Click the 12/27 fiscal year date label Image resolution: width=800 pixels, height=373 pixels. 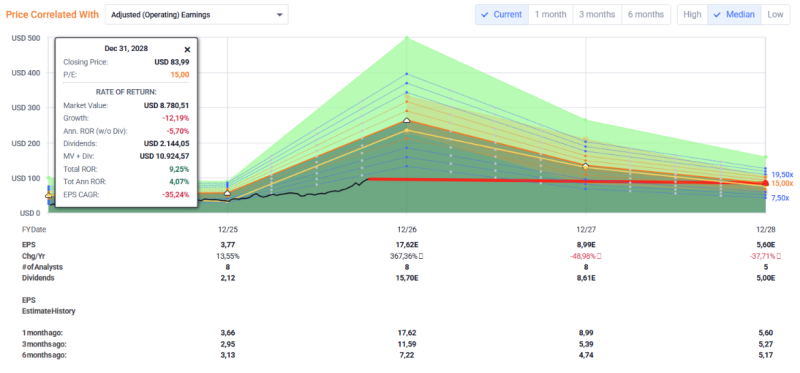coord(586,230)
